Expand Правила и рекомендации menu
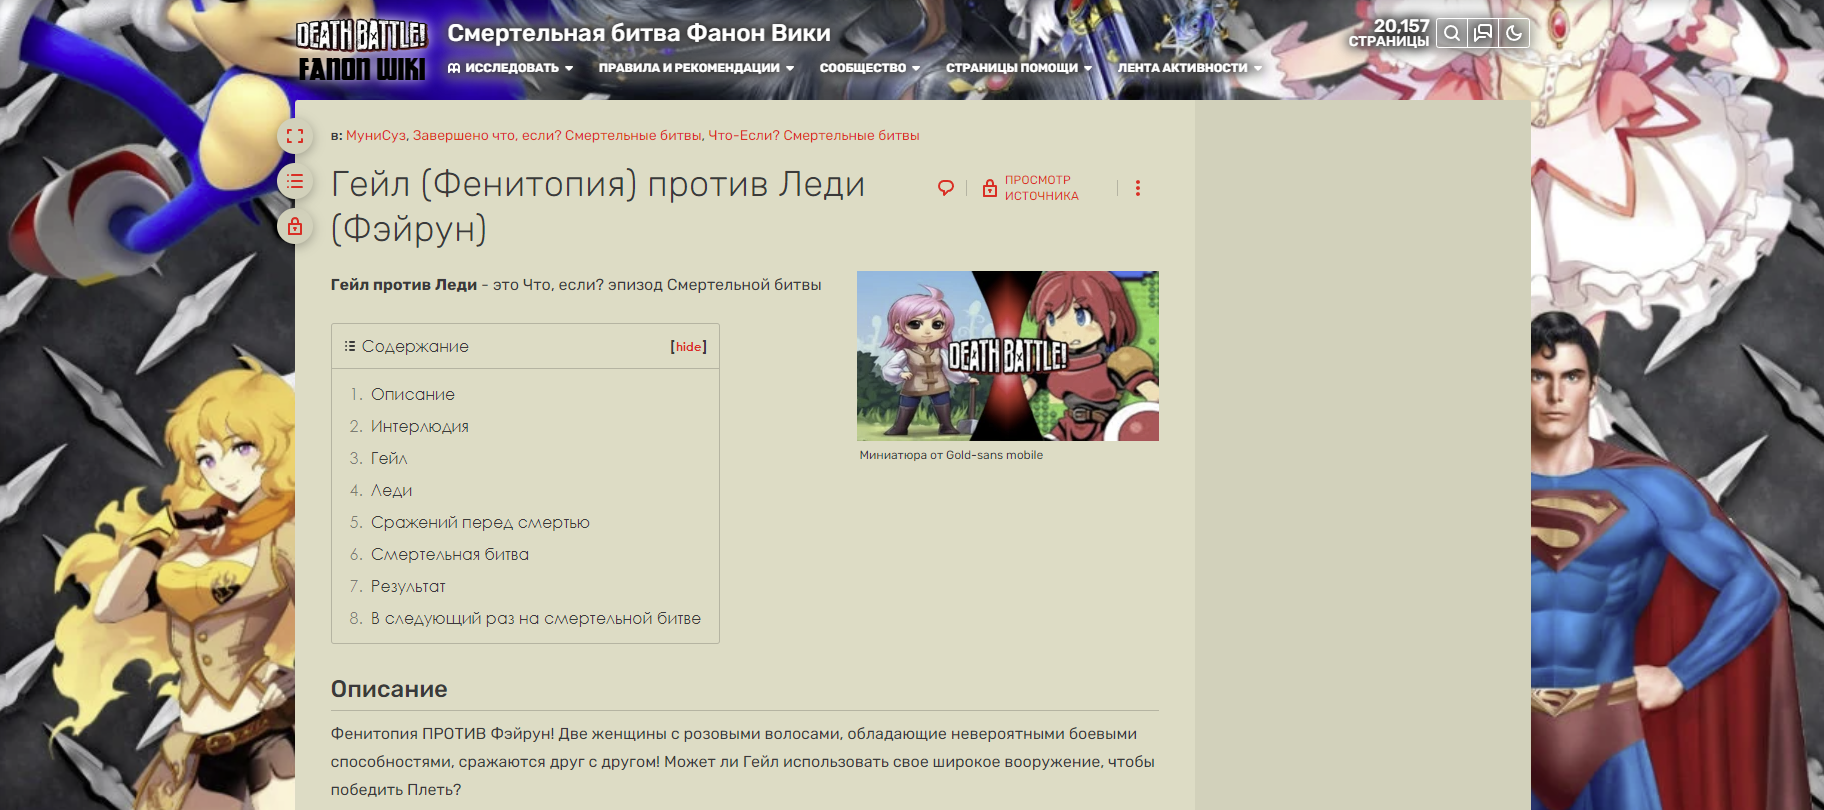The height and width of the screenshot is (810, 1824). coord(696,68)
